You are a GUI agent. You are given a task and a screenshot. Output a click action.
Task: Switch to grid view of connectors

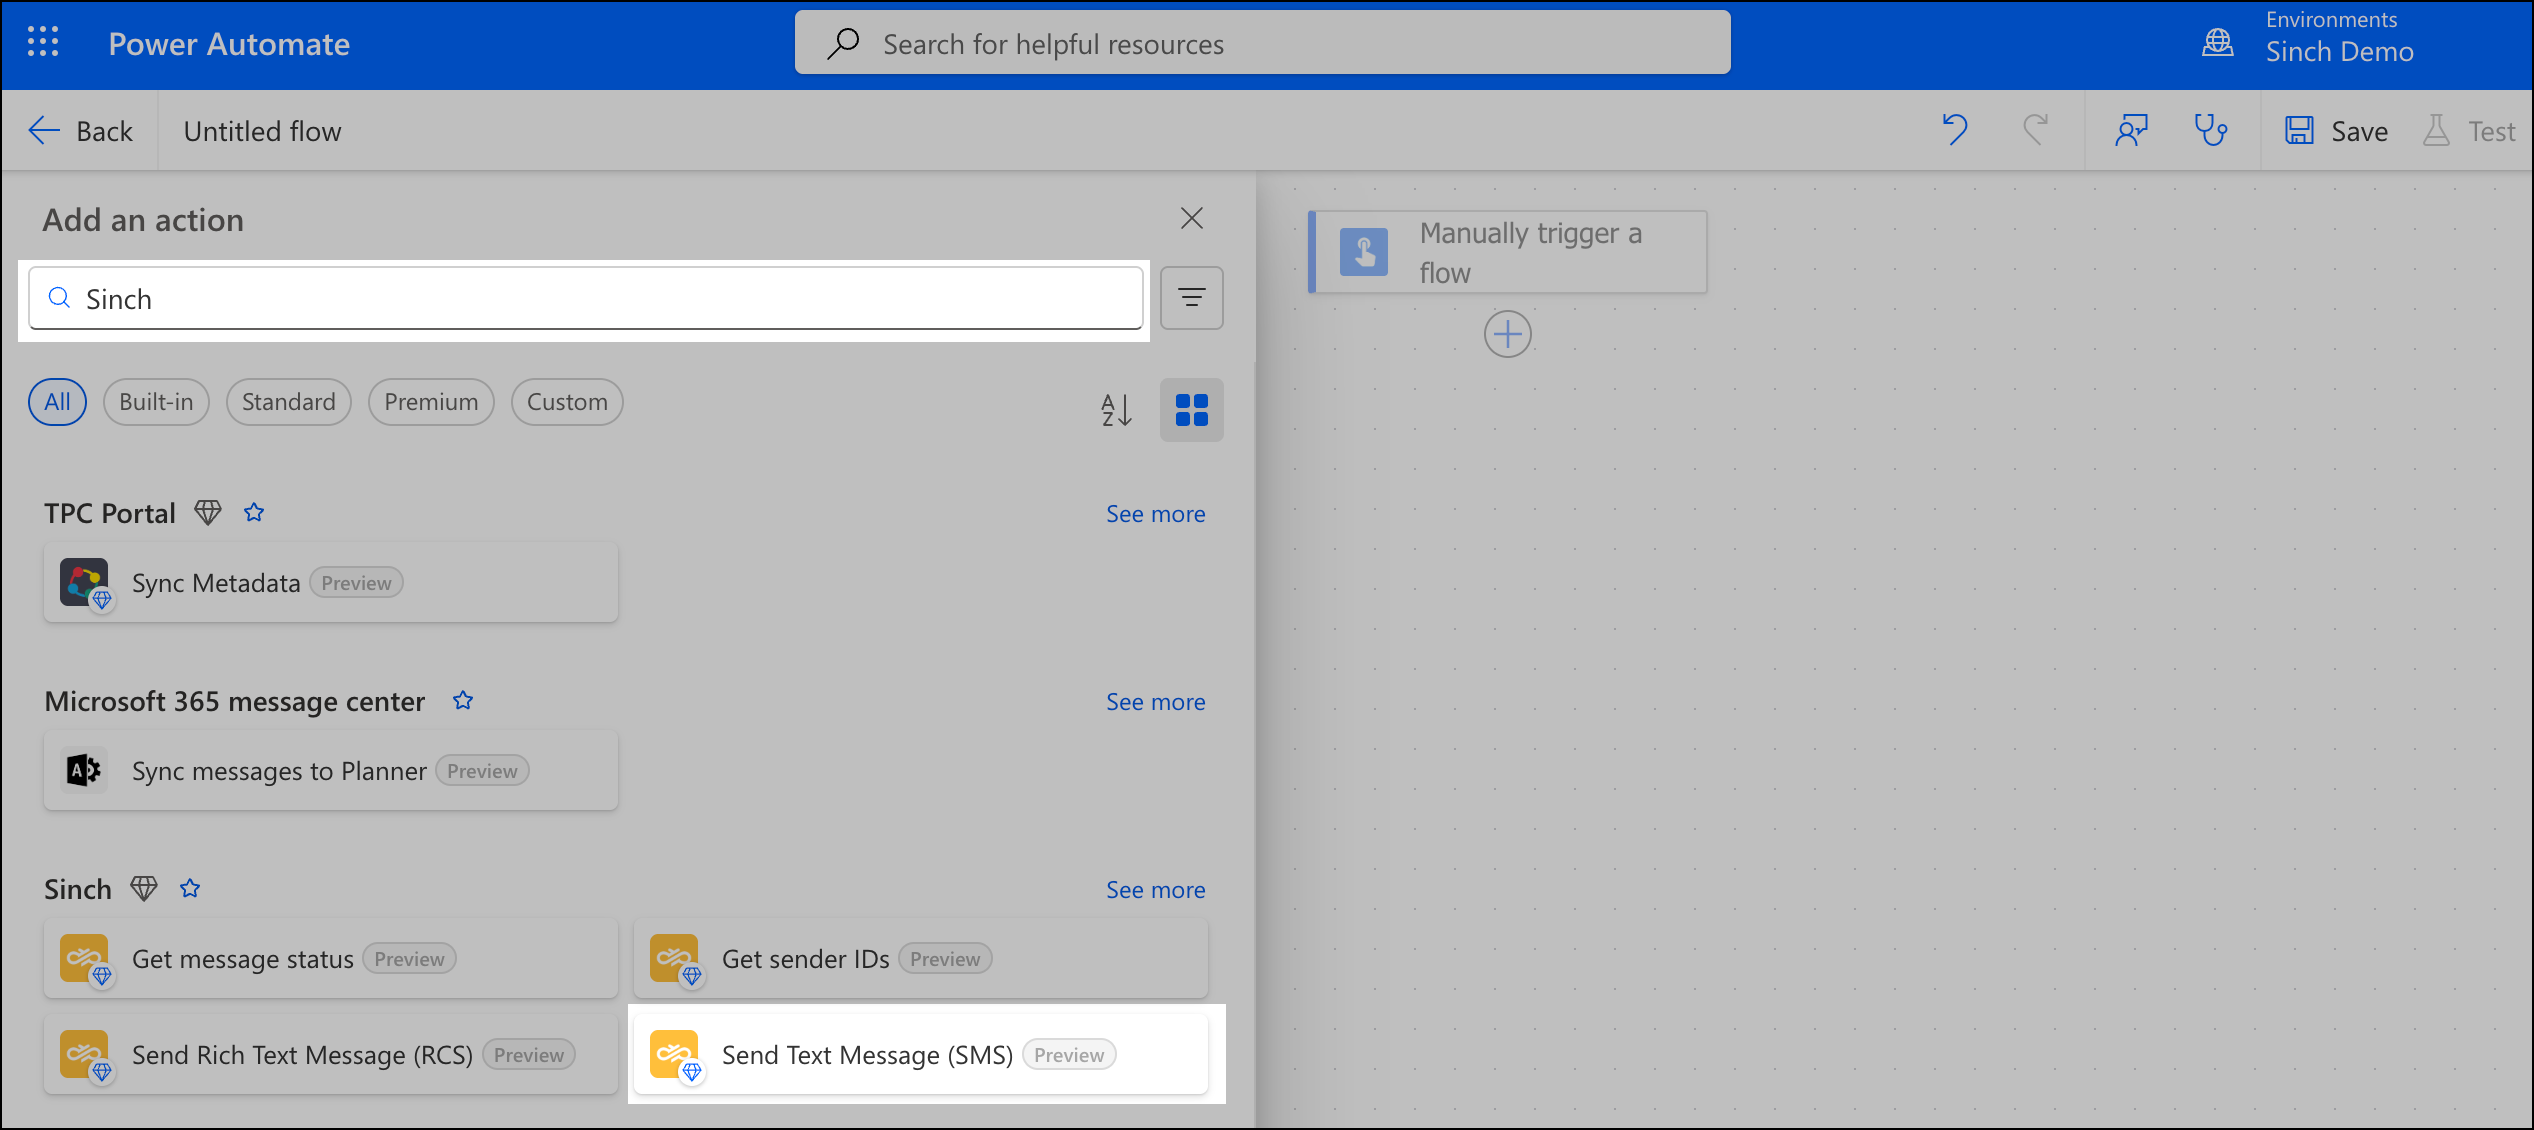1191,410
